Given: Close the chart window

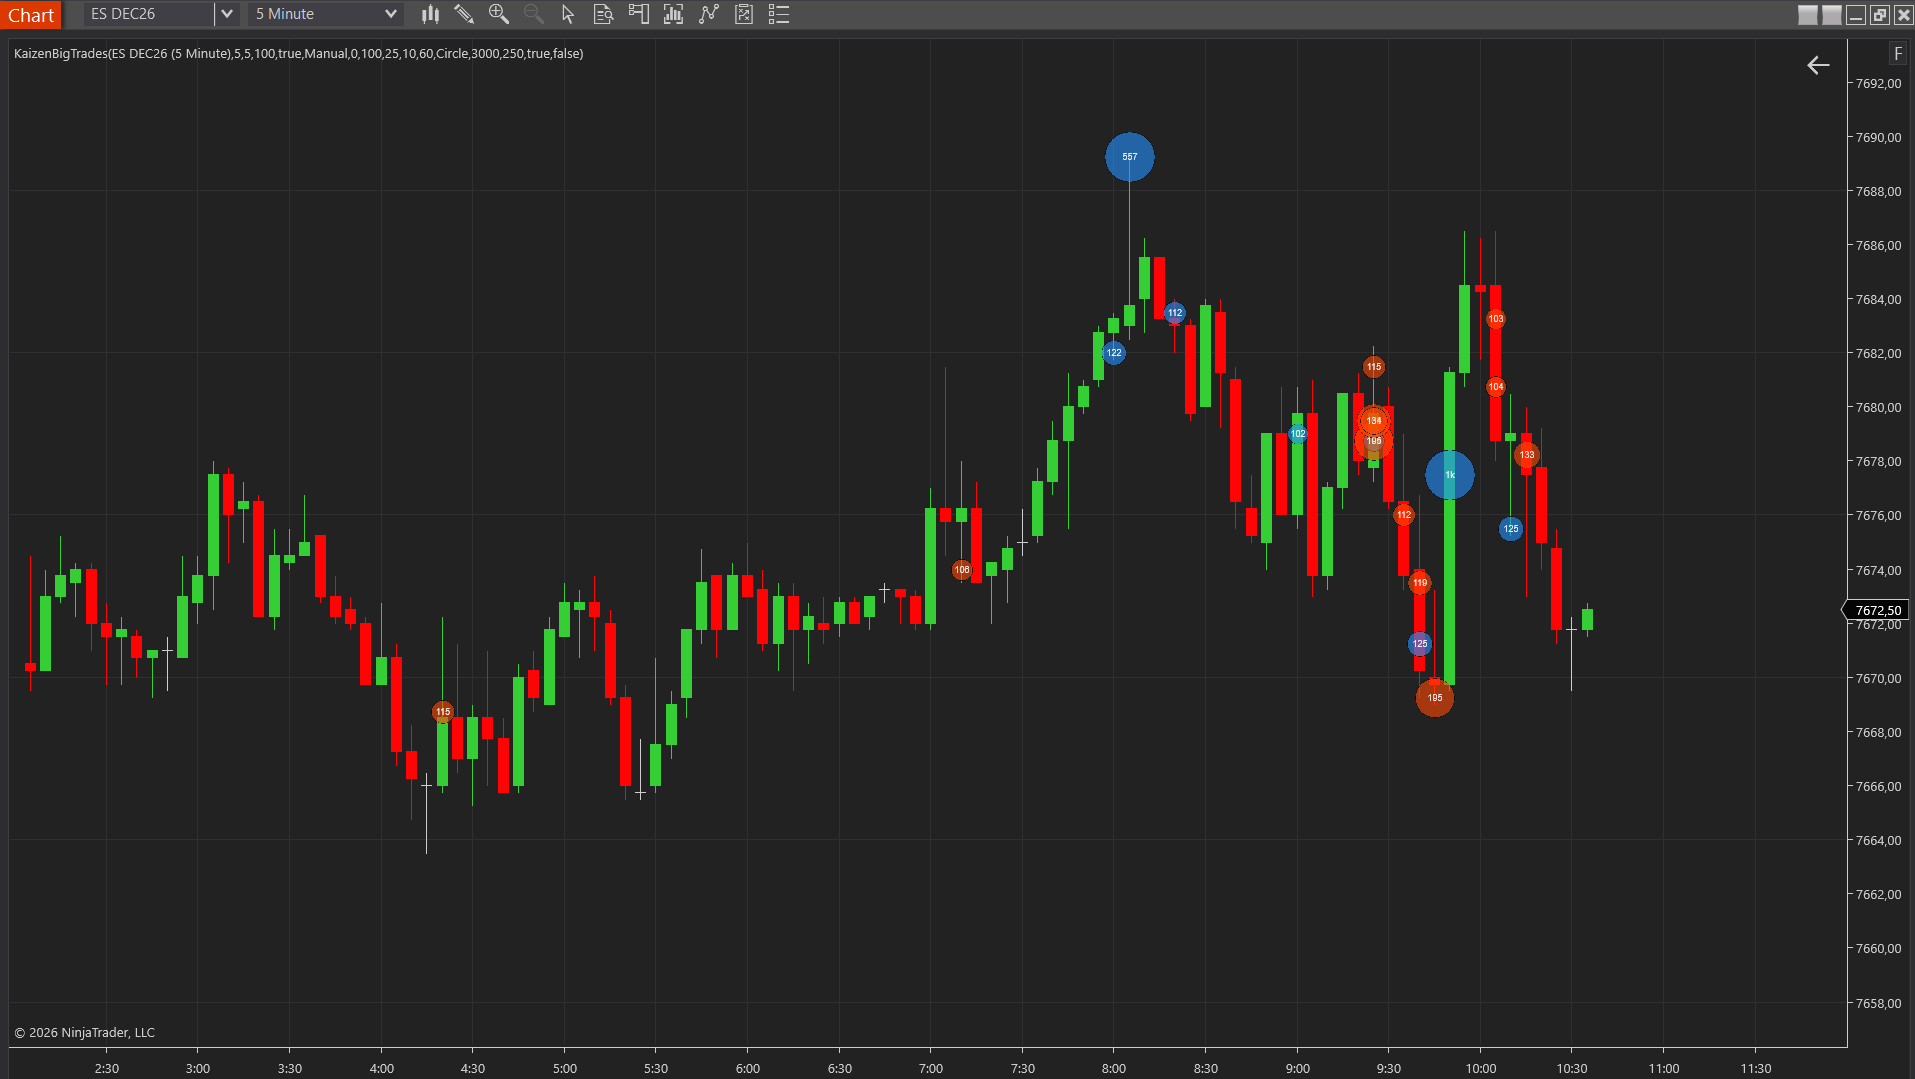Looking at the screenshot, I should tap(1904, 15).
